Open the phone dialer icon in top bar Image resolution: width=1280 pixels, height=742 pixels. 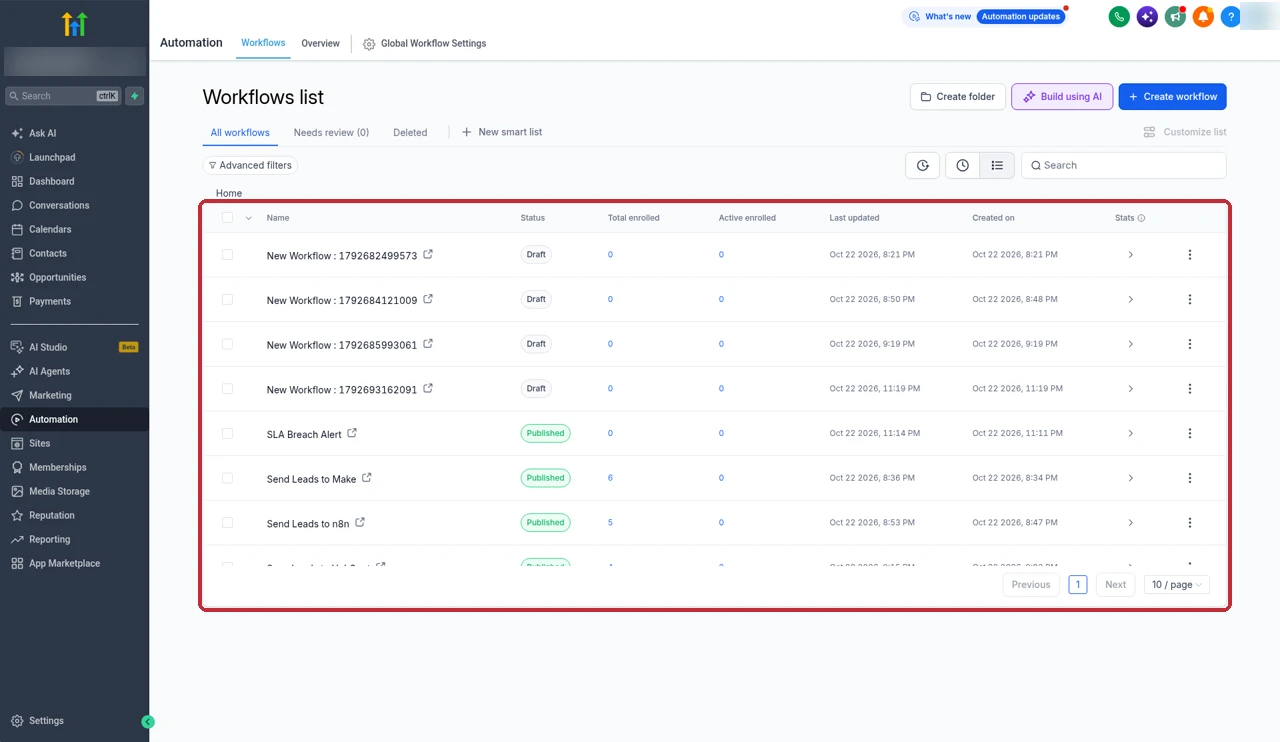(x=1119, y=17)
